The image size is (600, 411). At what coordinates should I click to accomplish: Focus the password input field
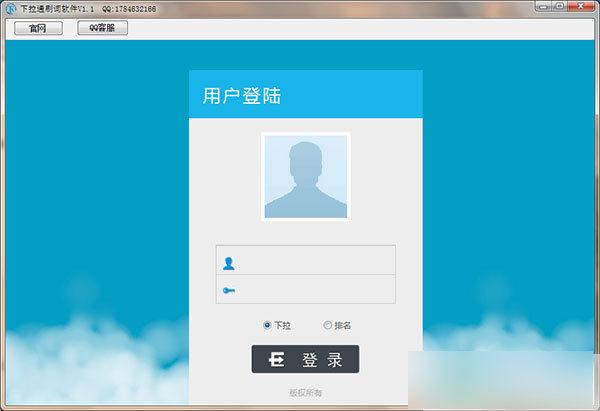315,290
